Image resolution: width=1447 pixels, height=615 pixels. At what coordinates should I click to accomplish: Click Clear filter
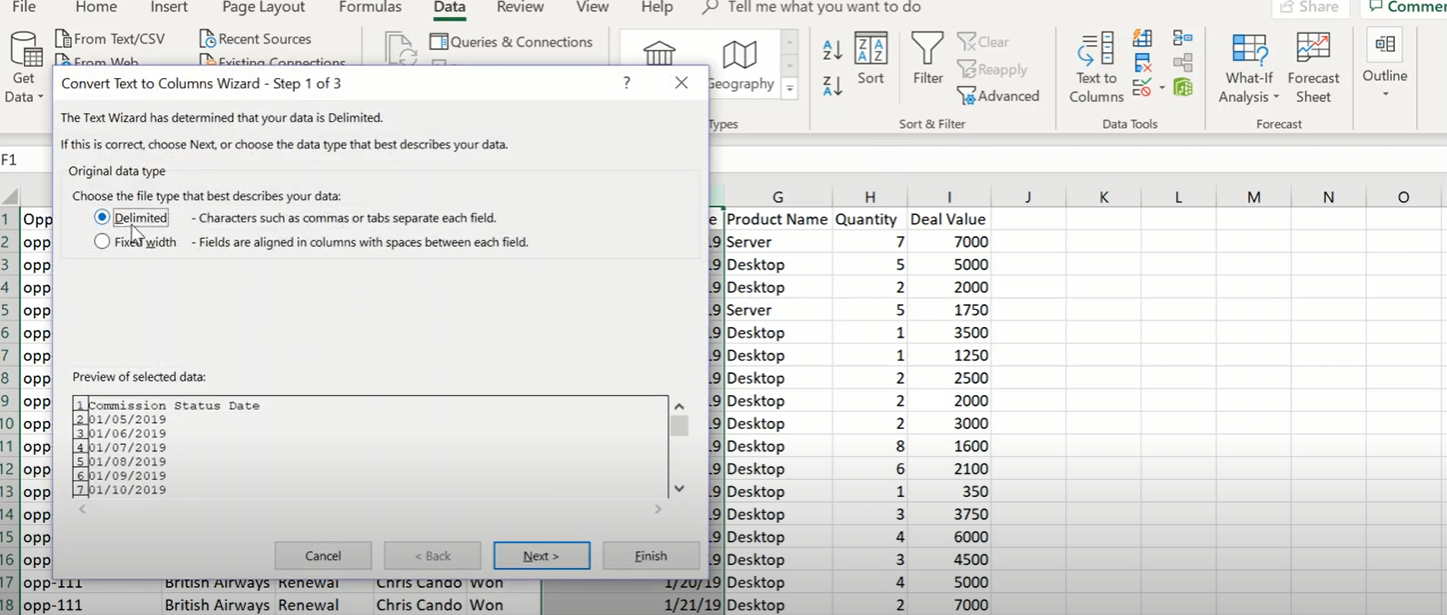click(983, 42)
